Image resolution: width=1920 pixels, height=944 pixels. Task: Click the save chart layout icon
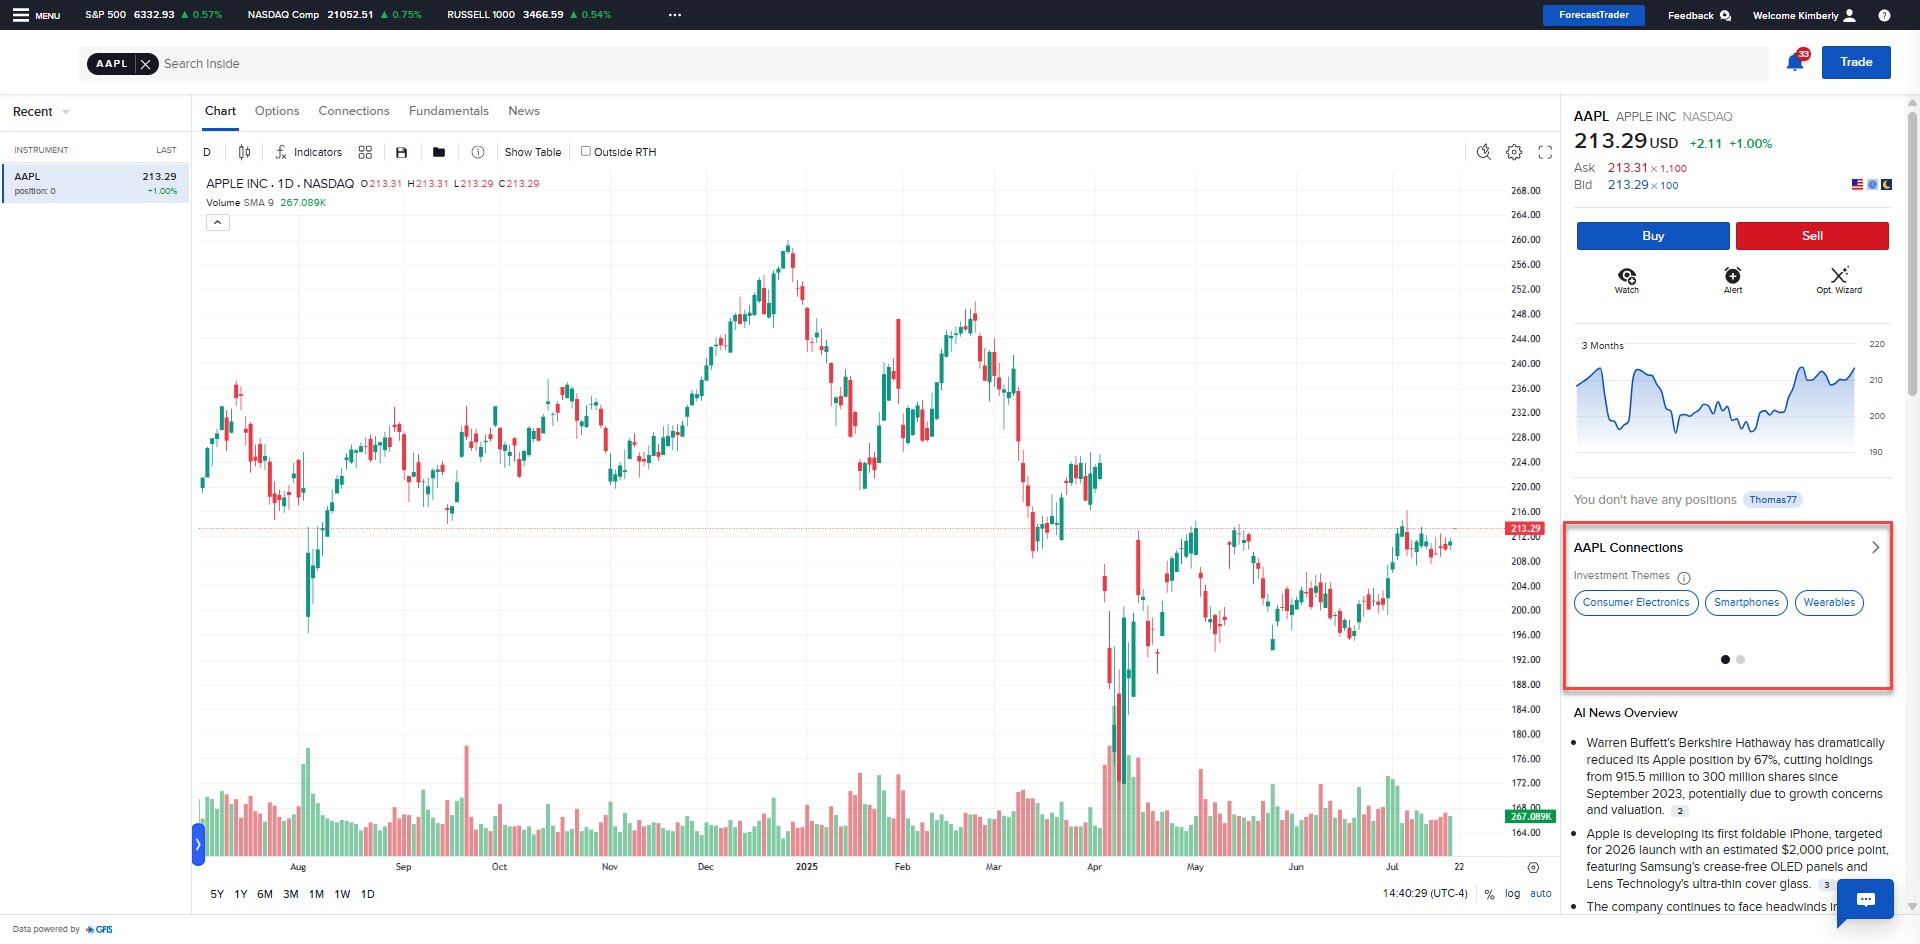pyautogui.click(x=401, y=152)
